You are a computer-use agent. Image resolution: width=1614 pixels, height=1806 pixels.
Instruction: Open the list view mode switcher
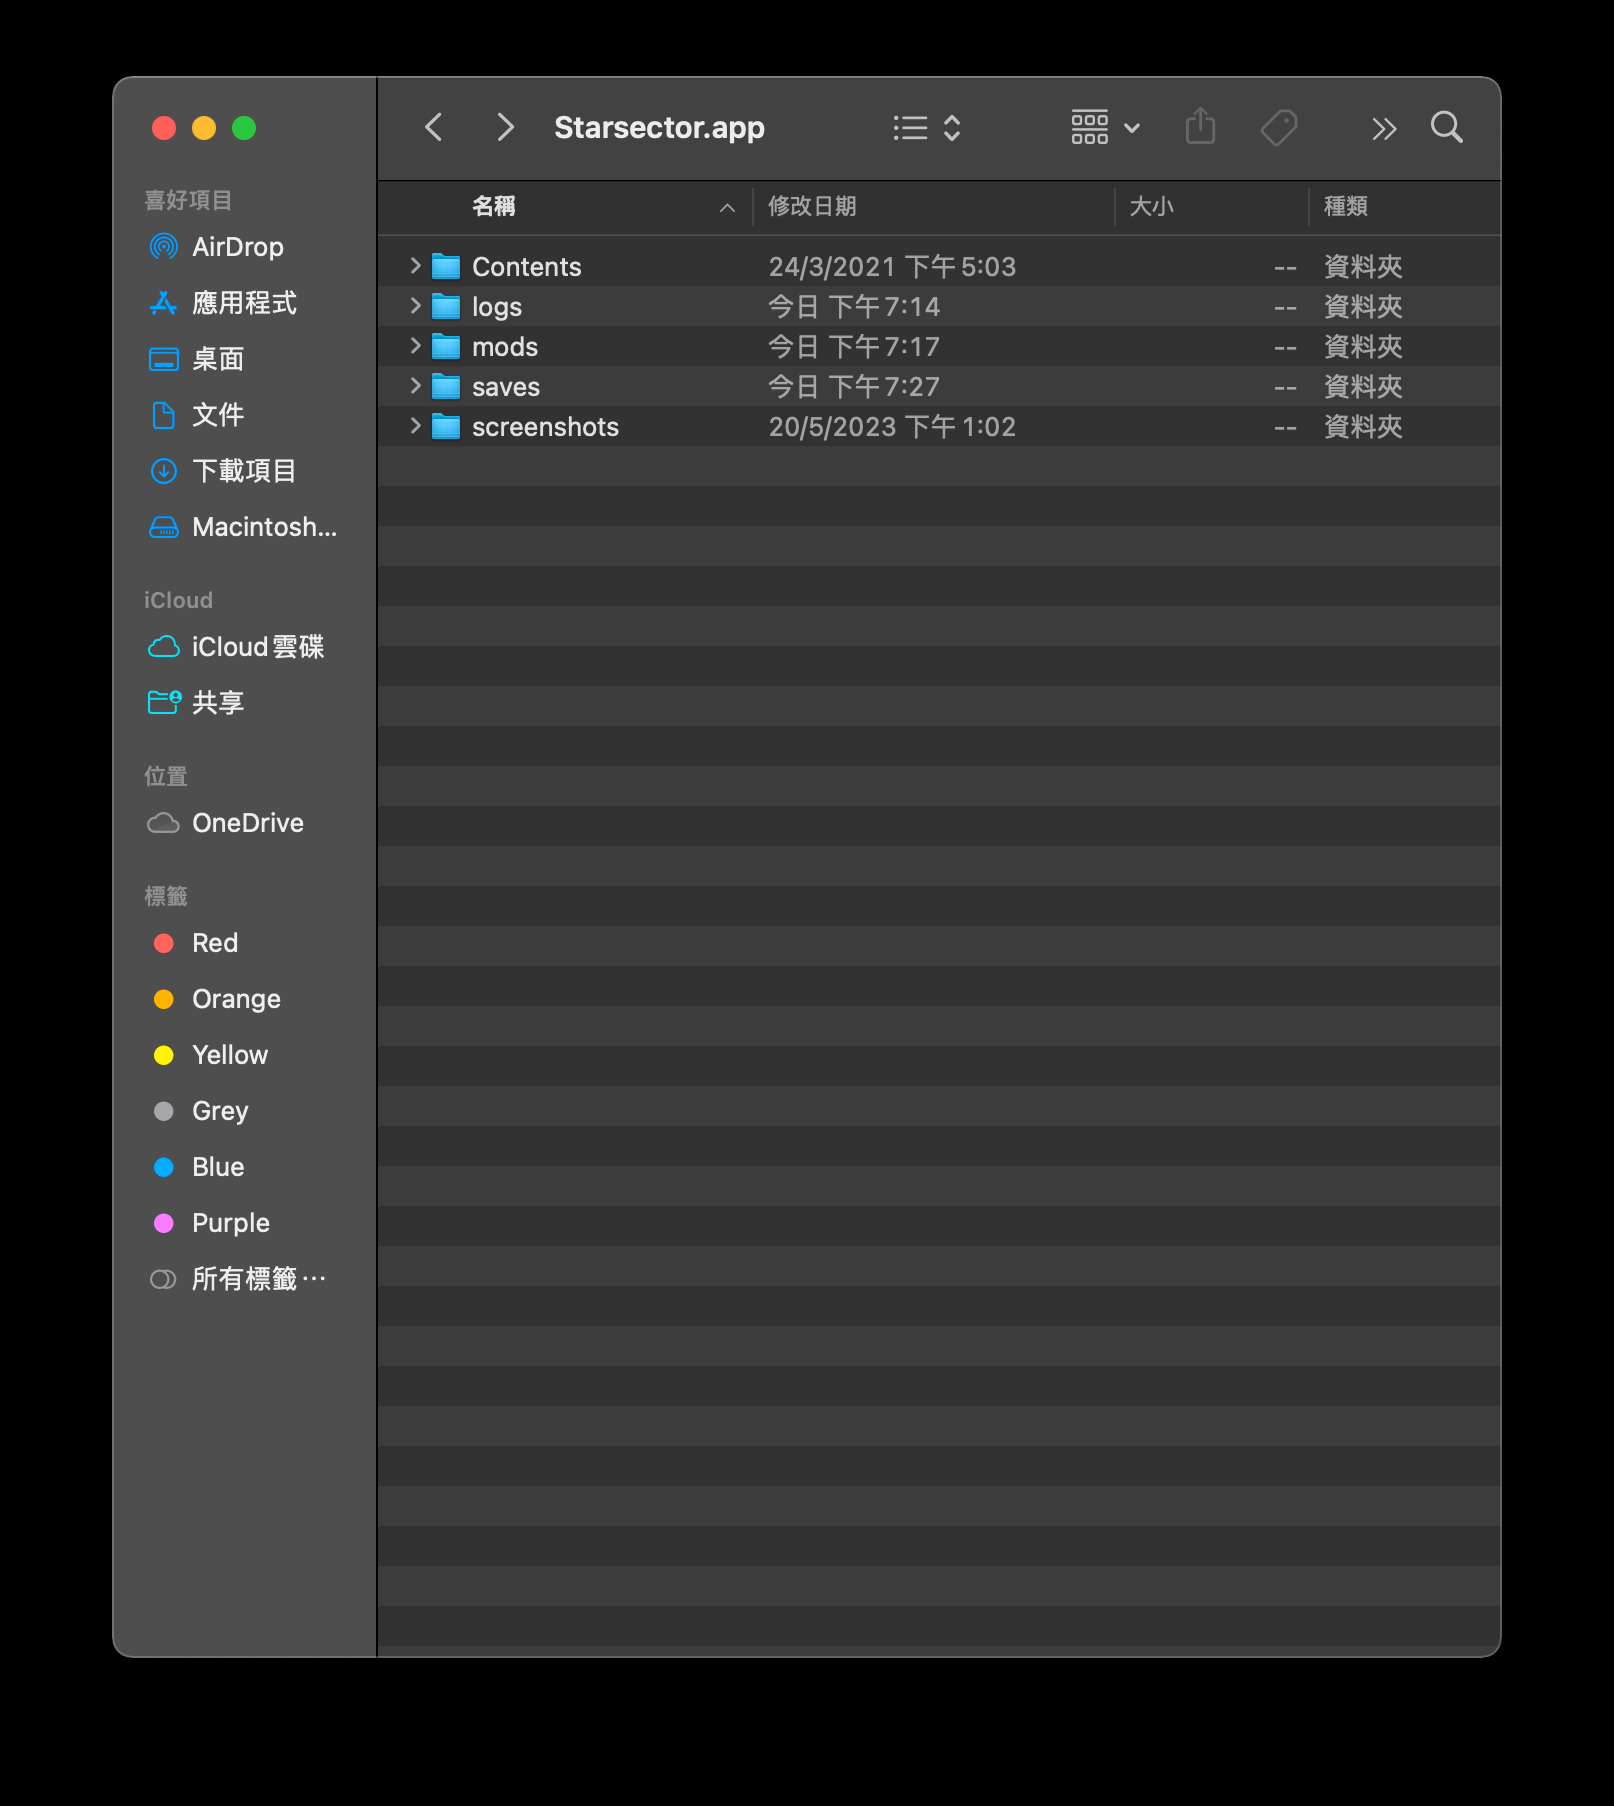pos(926,128)
